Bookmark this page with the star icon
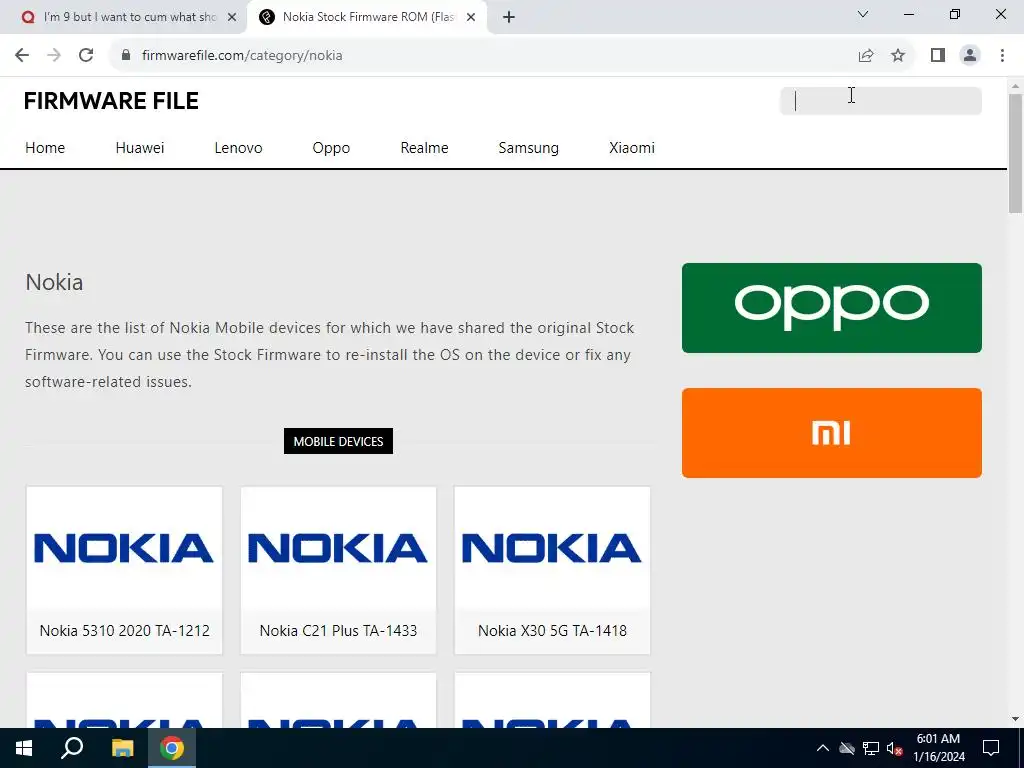The height and width of the screenshot is (768, 1024). pos(898,56)
